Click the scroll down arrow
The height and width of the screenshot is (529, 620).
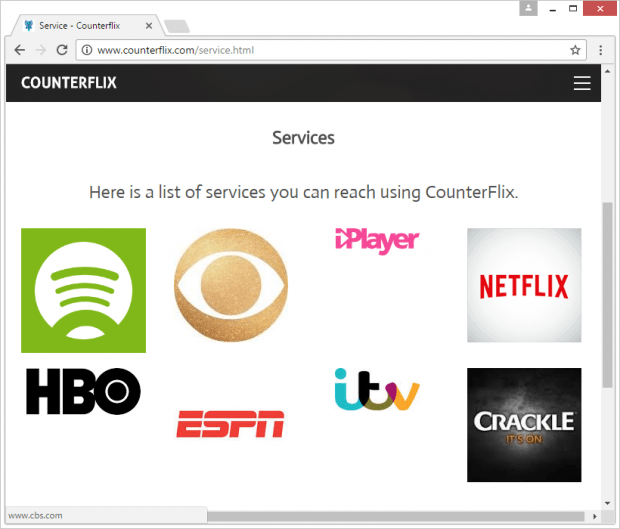pos(607,503)
